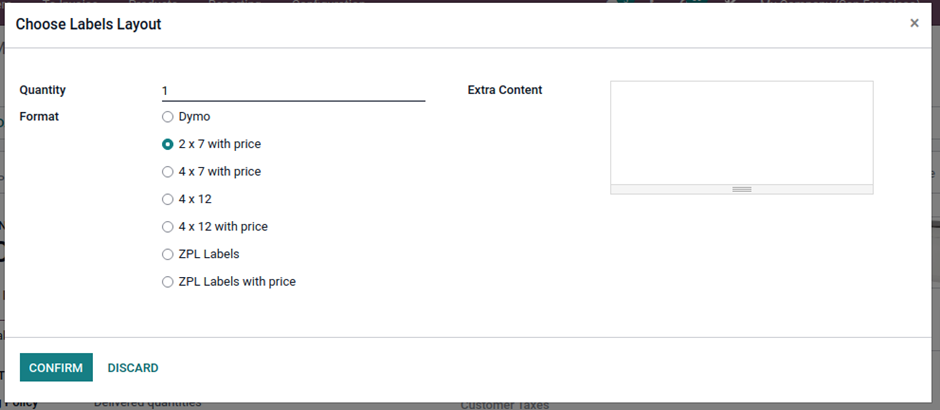Image resolution: width=940 pixels, height=410 pixels.
Task: Click the Customer Taxes label behind the dialog
Action: [x=504, y=405]
